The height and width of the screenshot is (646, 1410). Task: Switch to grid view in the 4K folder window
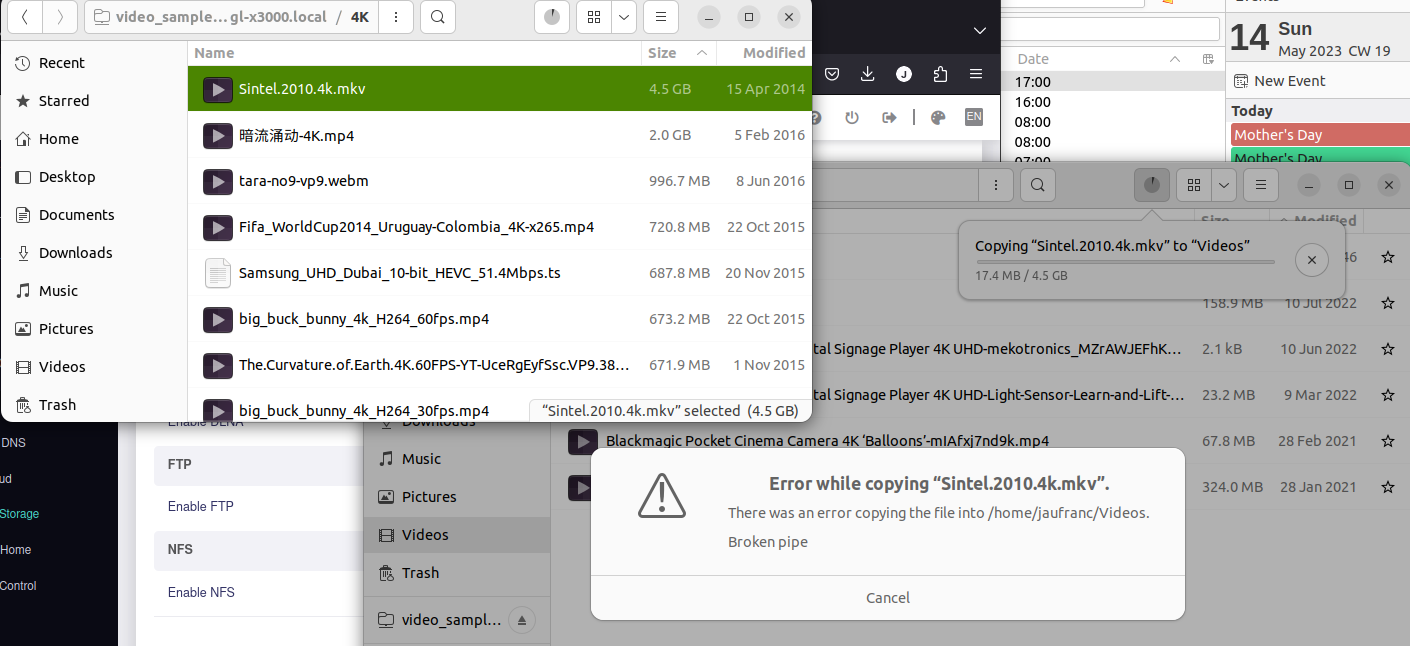coord(595,17)
